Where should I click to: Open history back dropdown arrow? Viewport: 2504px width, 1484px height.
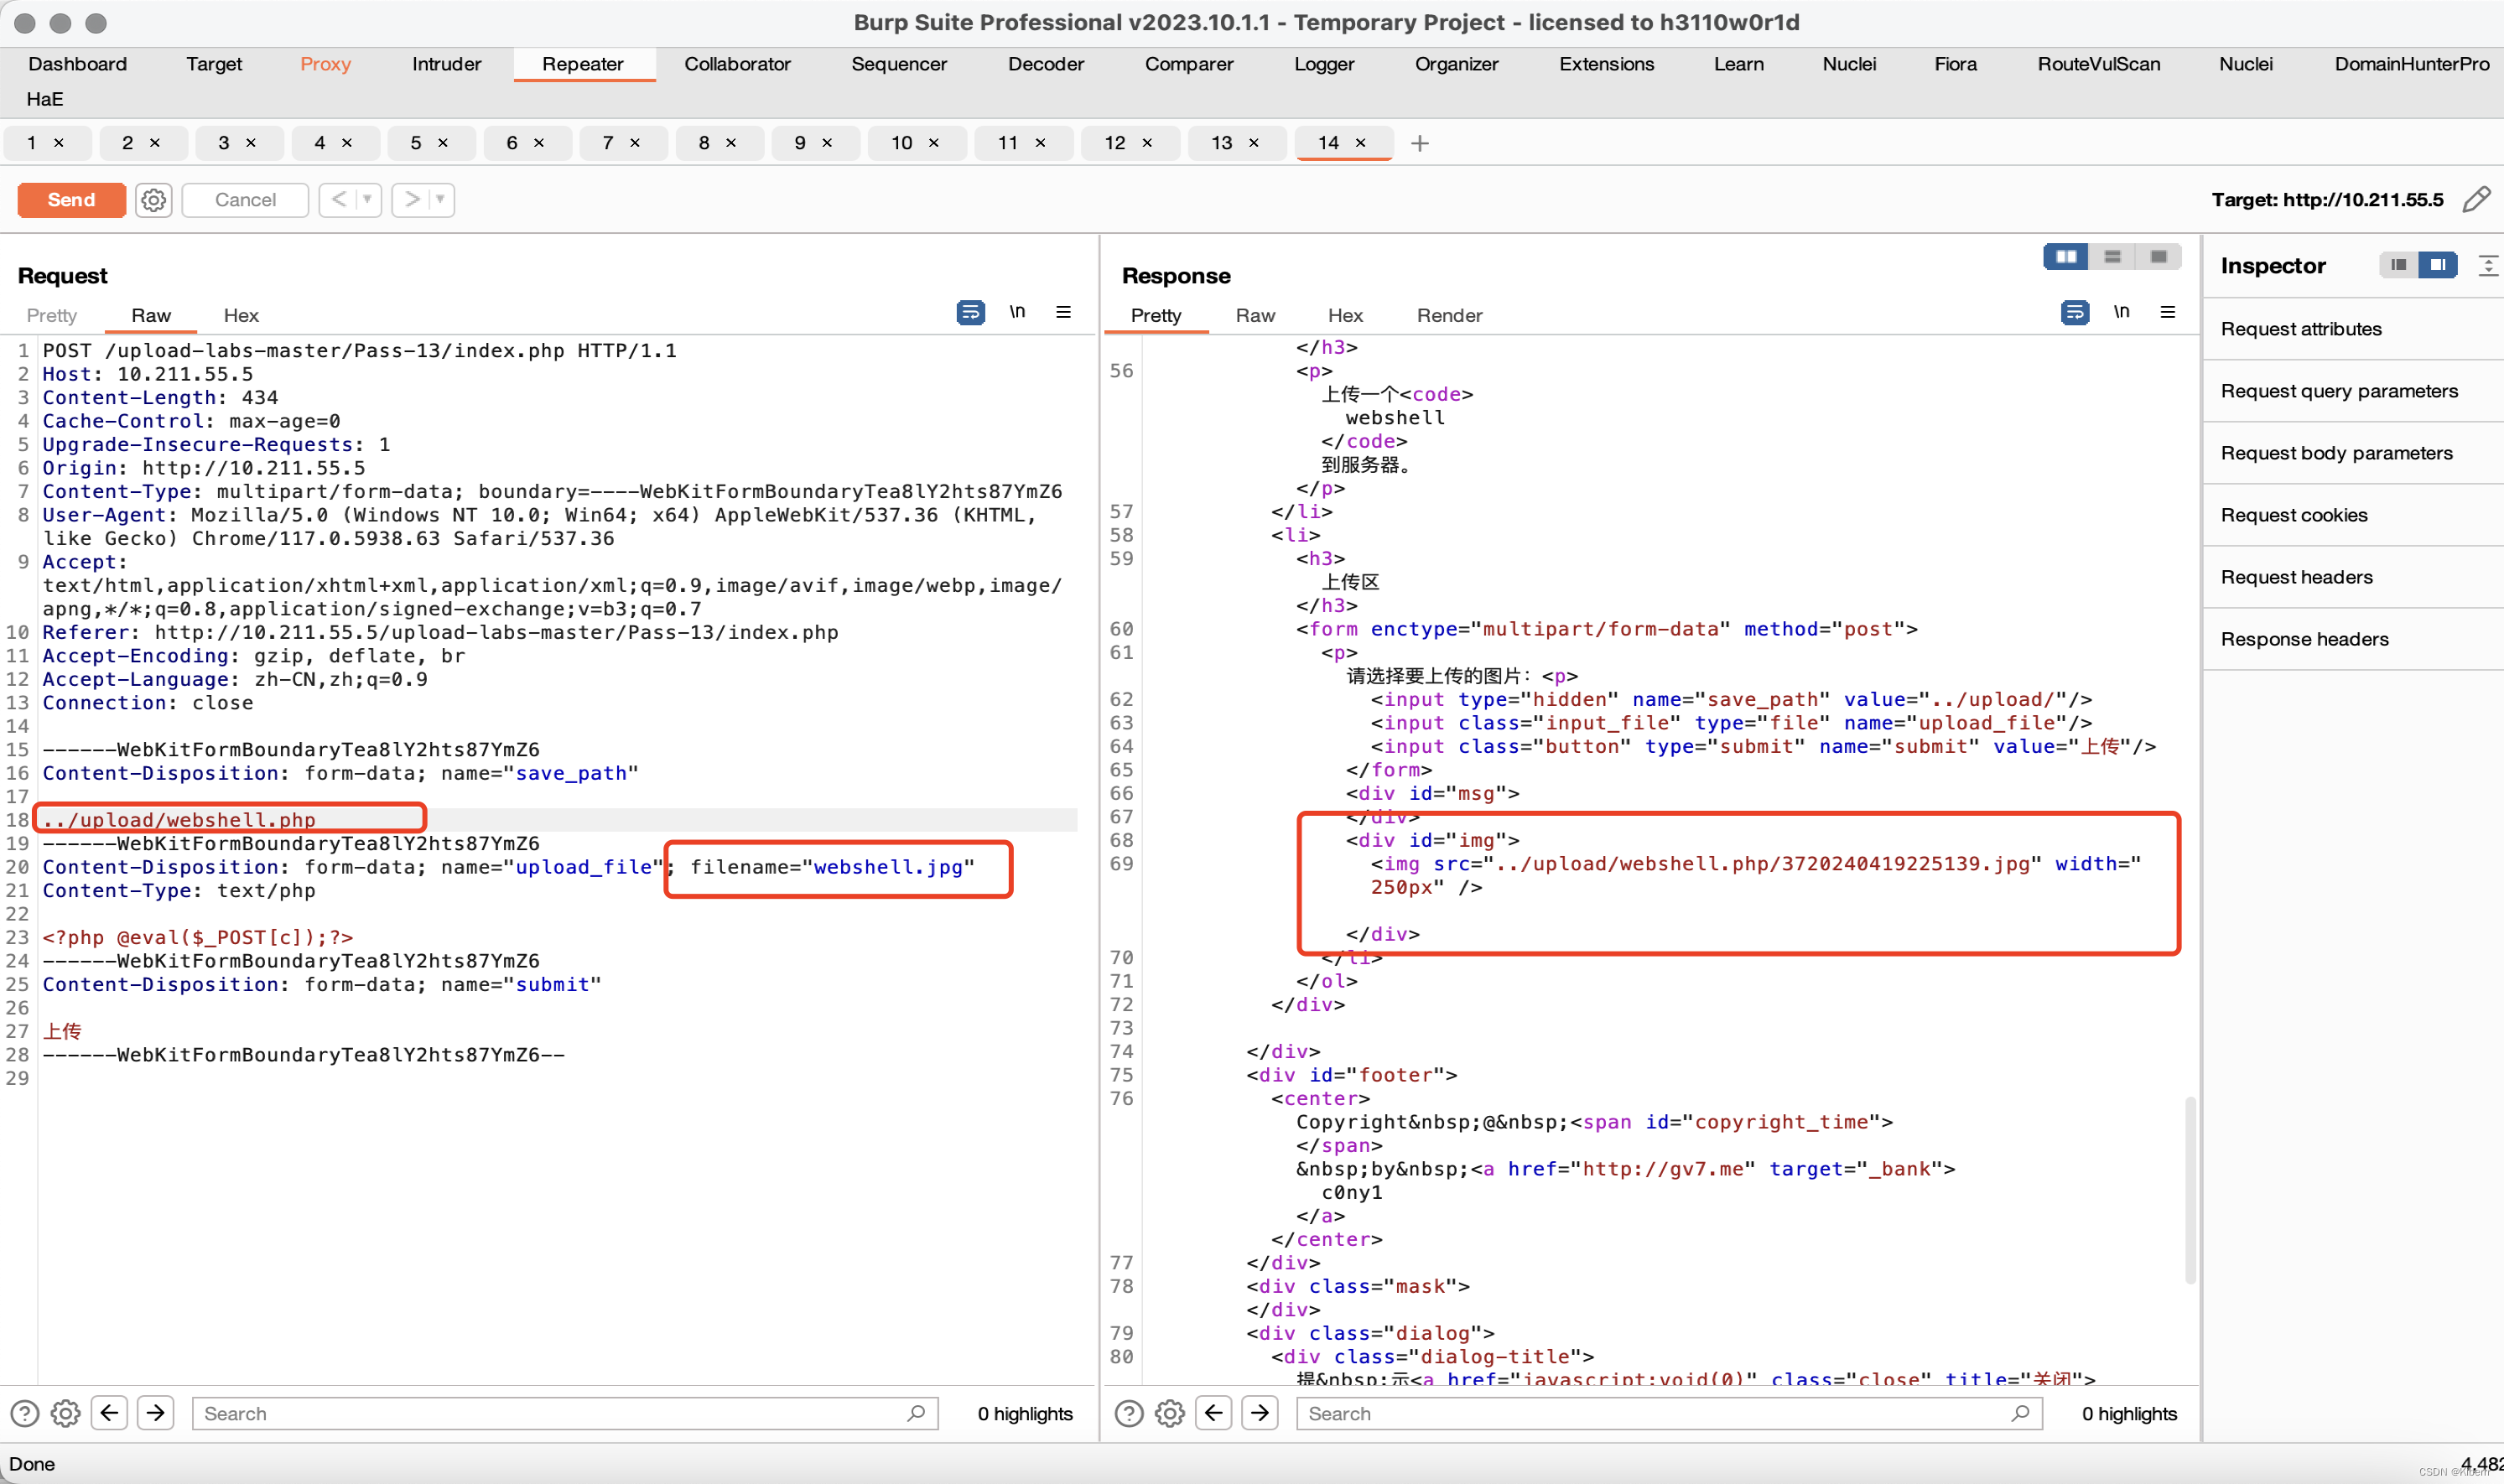coord(367,200)
